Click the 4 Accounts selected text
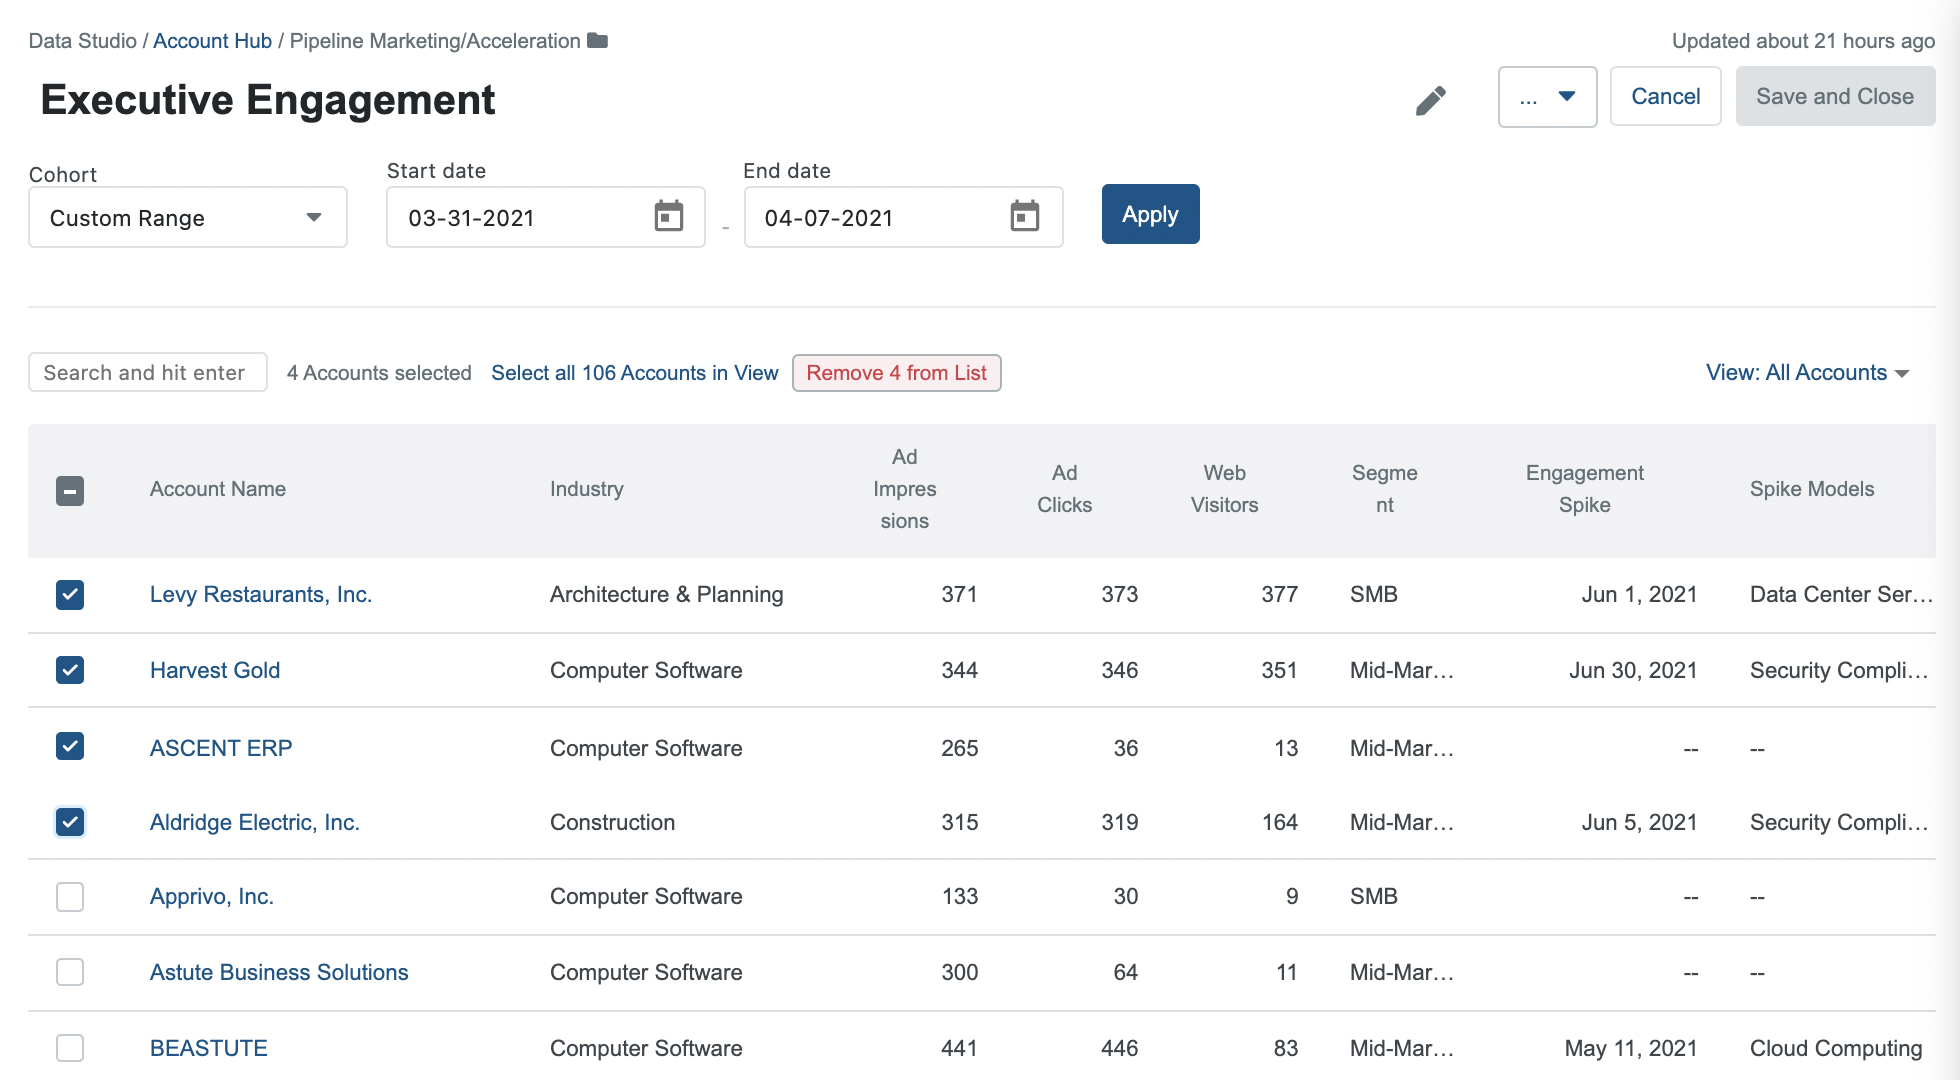1960x1080 pixels. (379, 373)
